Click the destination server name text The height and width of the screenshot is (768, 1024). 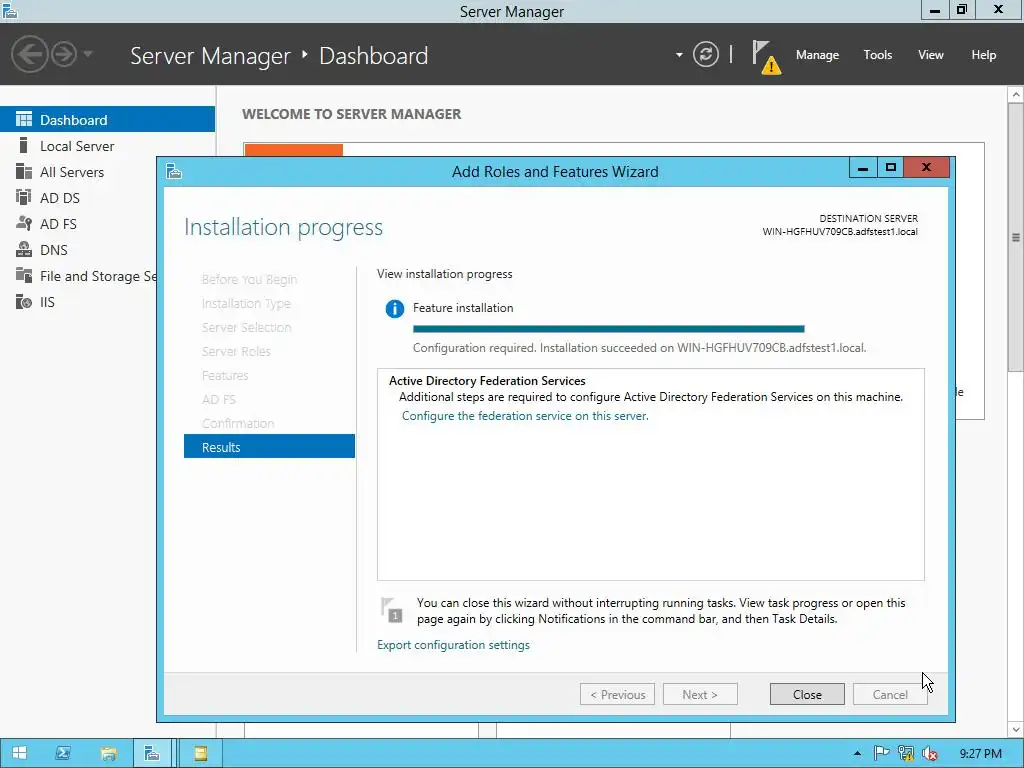[x=840, y=232]
